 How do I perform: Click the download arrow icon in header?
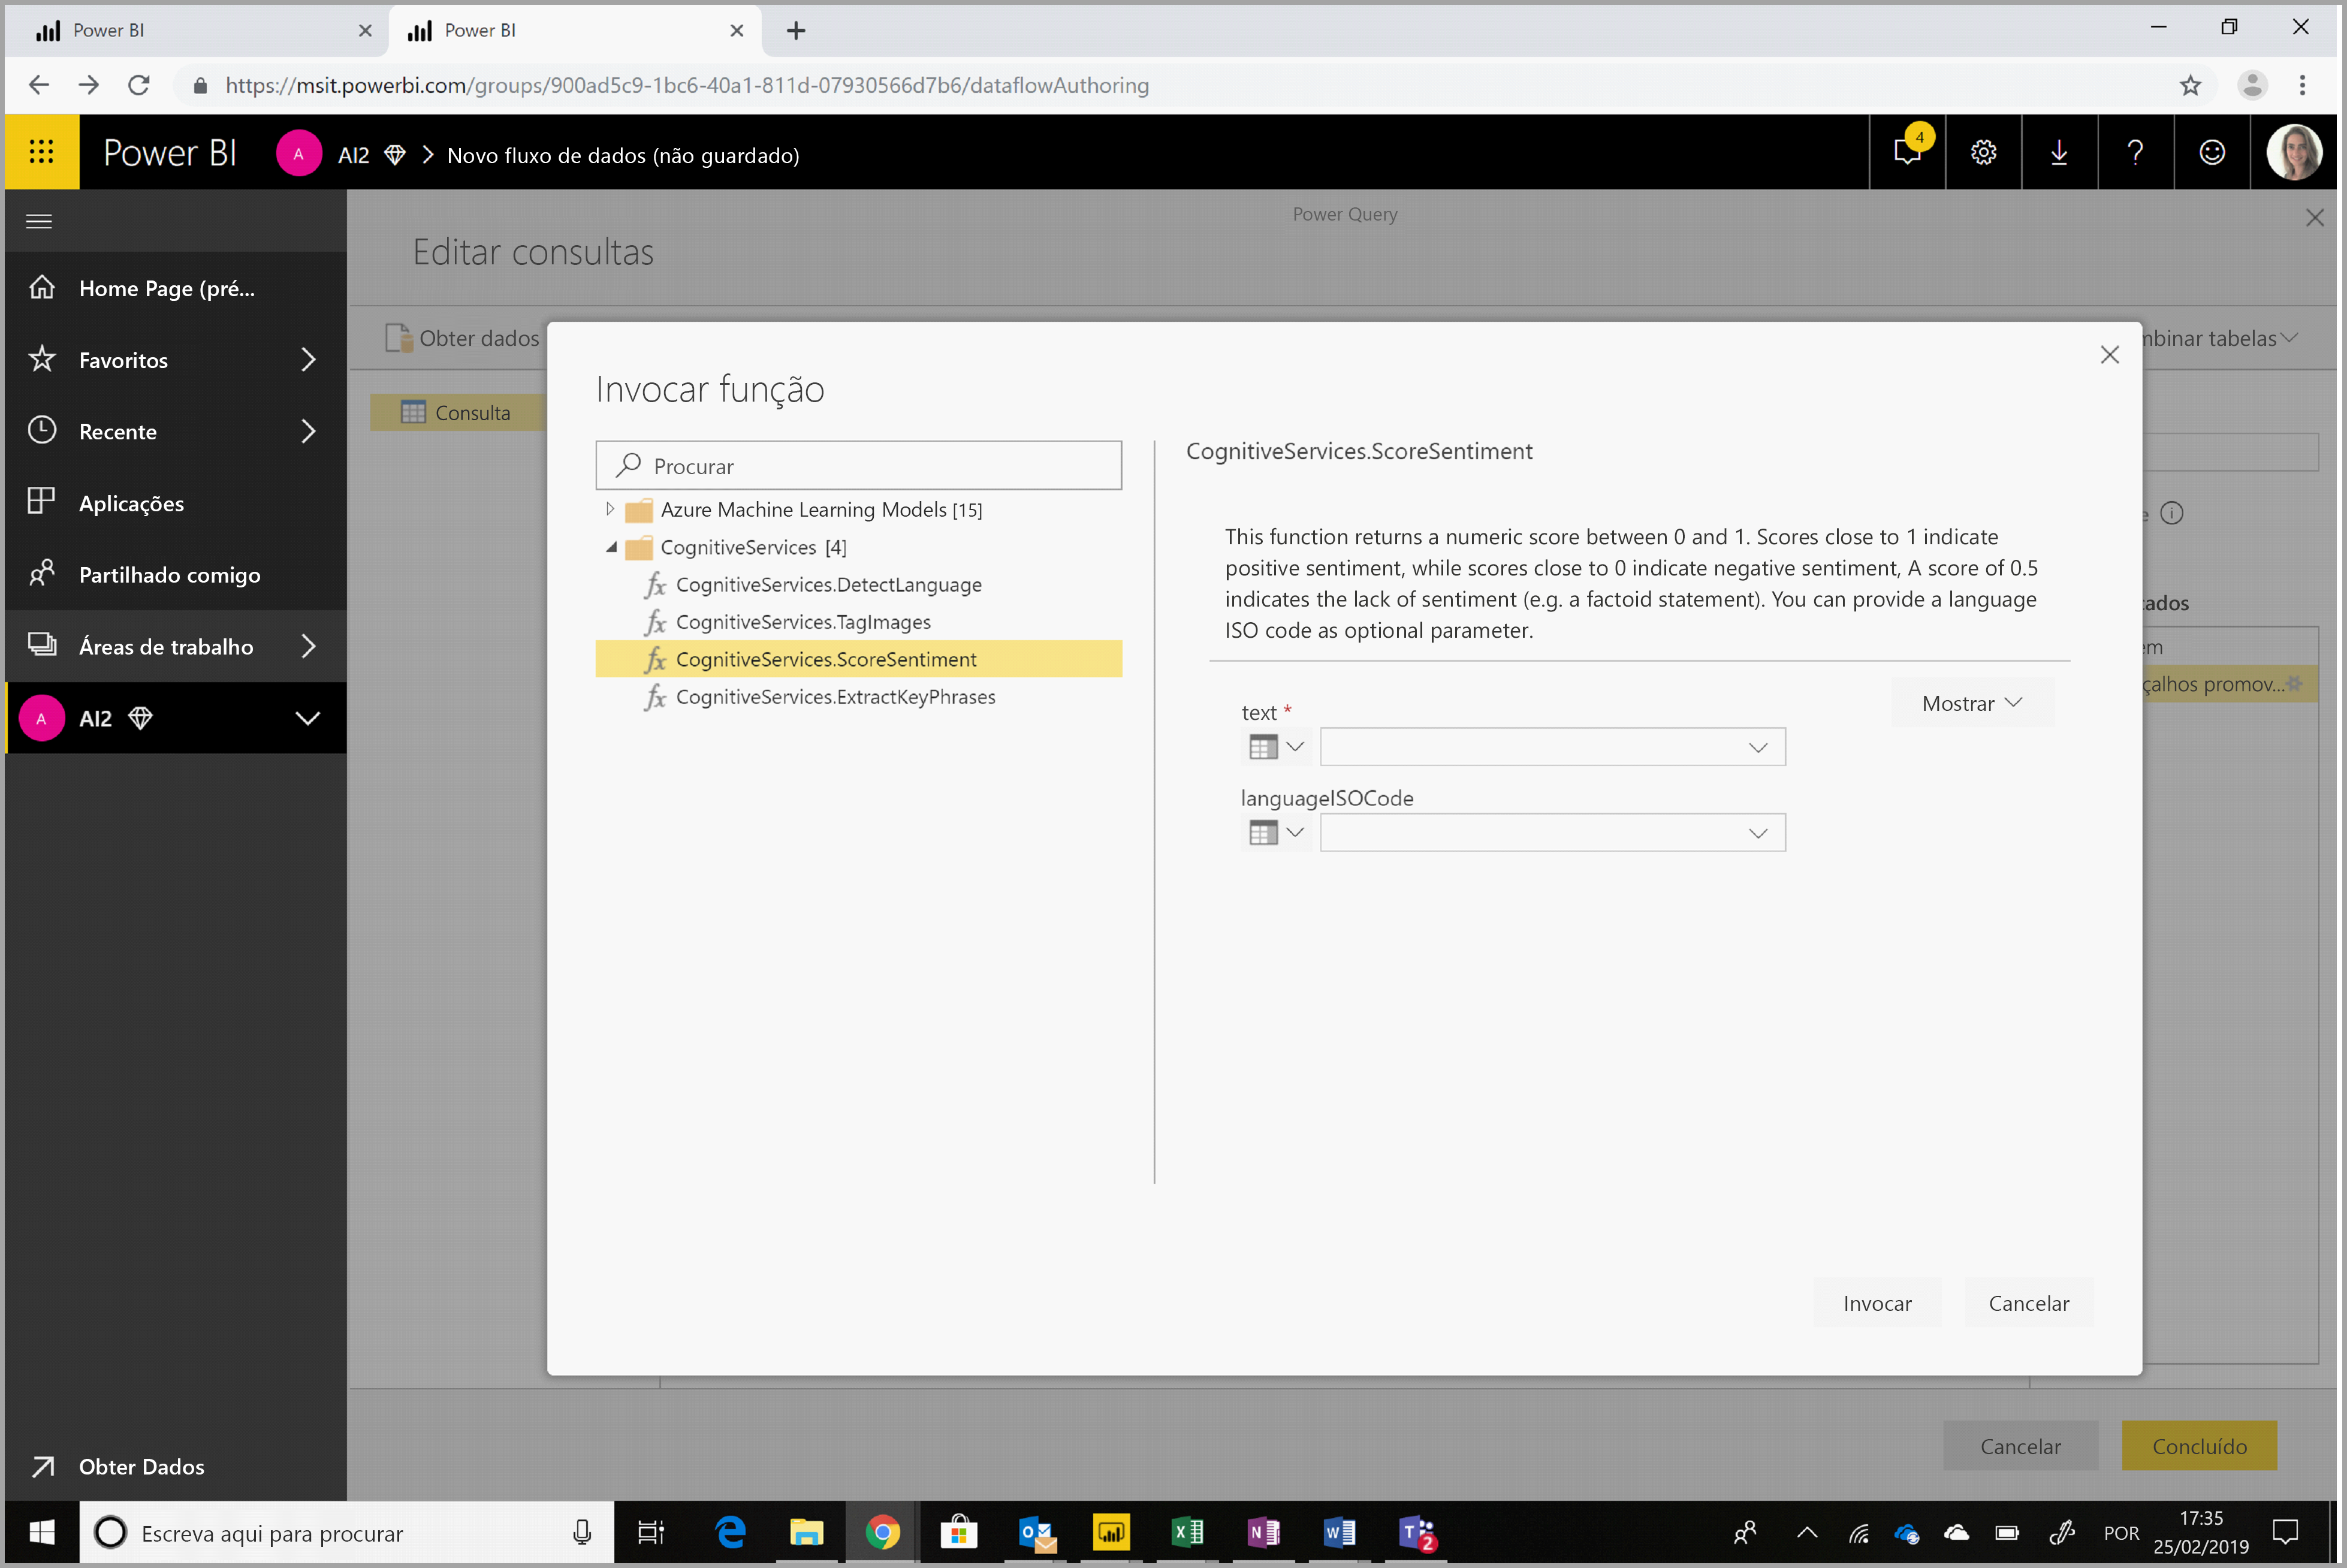2059,152
